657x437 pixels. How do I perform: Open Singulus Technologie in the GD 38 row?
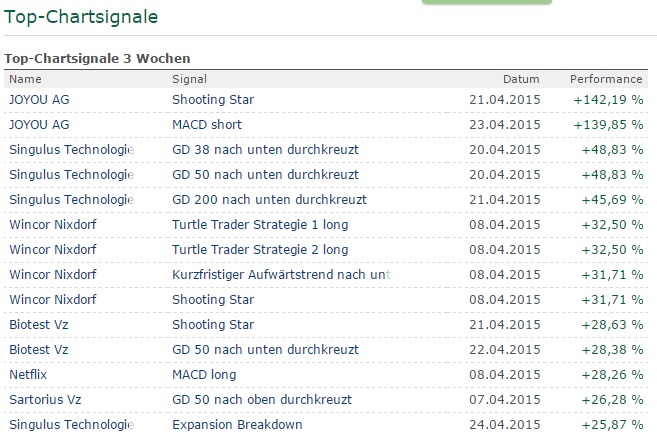(71, 150)
